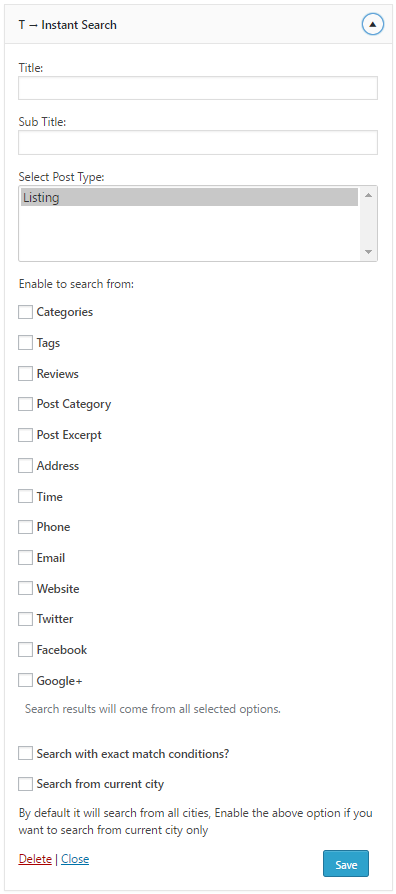Screen dimensions: 396x894
Task: Collapse the Instant Search widget panel
Action: [373, 25]
